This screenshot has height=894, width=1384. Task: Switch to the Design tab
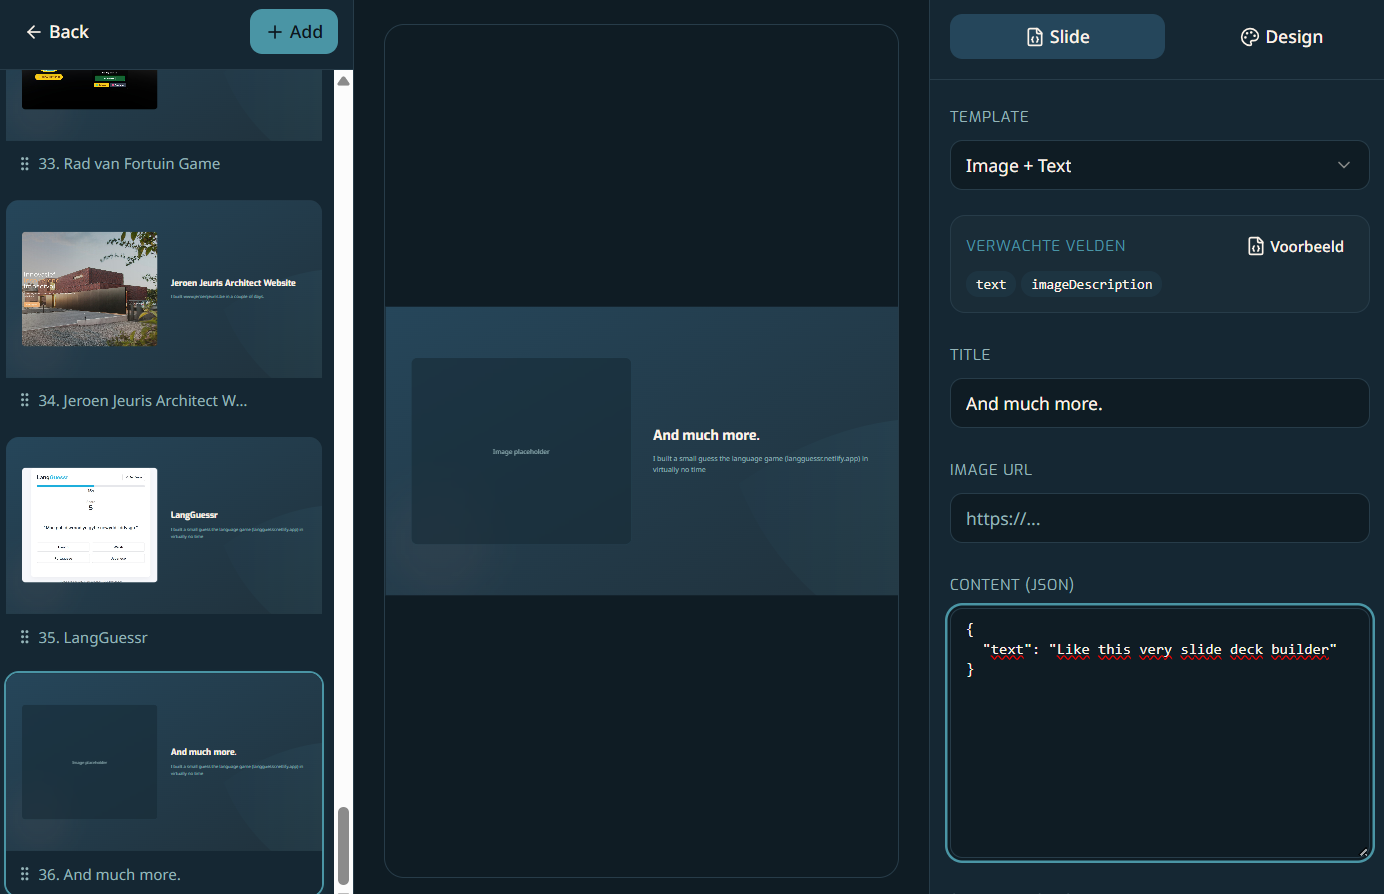[1281, 37]
